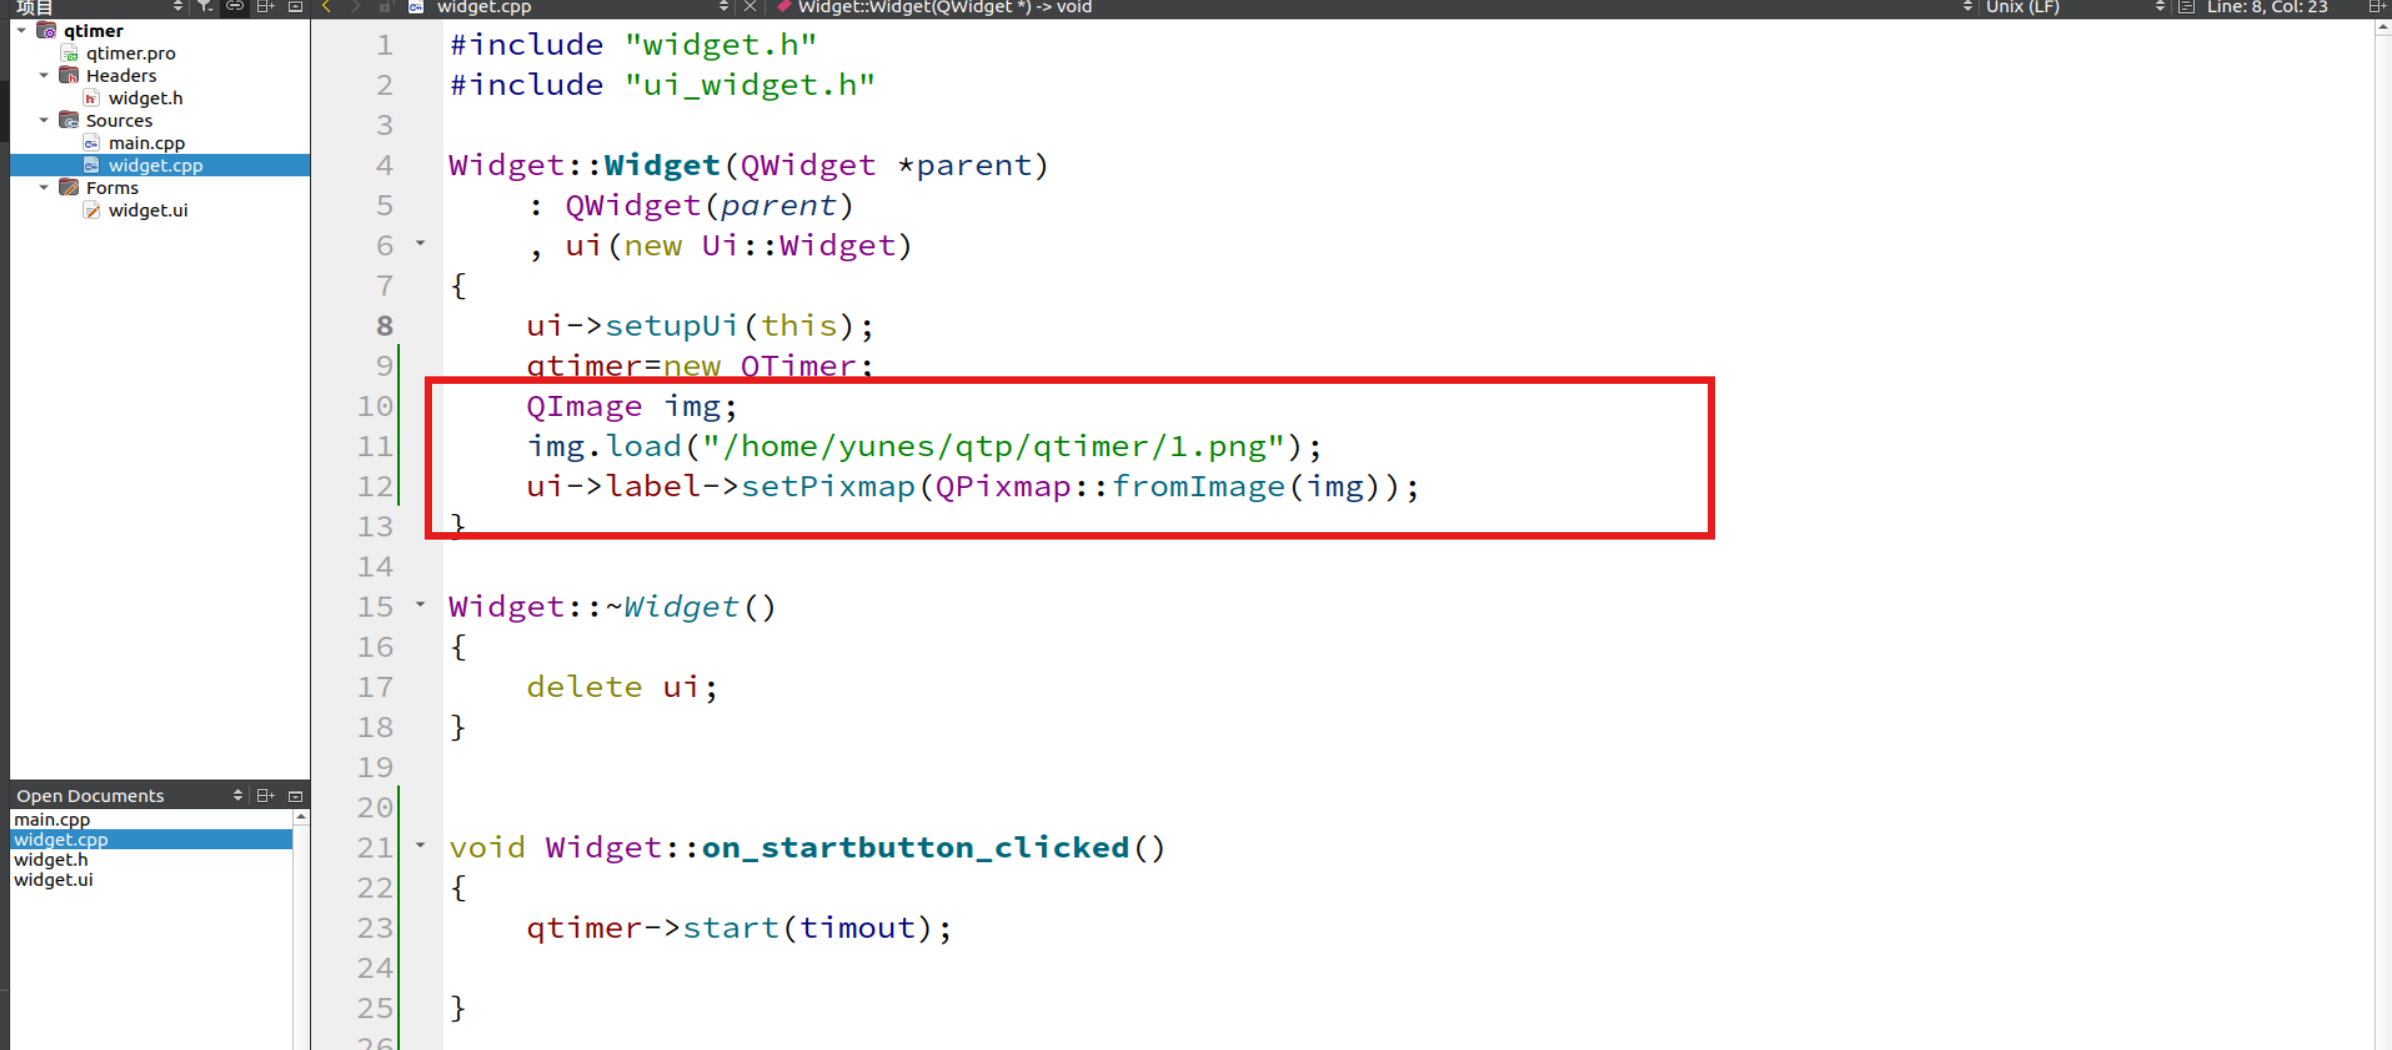Viewport: 2392px width, 1050px height.
Task: Click the Headers folder icon
Action: (69, 75)
